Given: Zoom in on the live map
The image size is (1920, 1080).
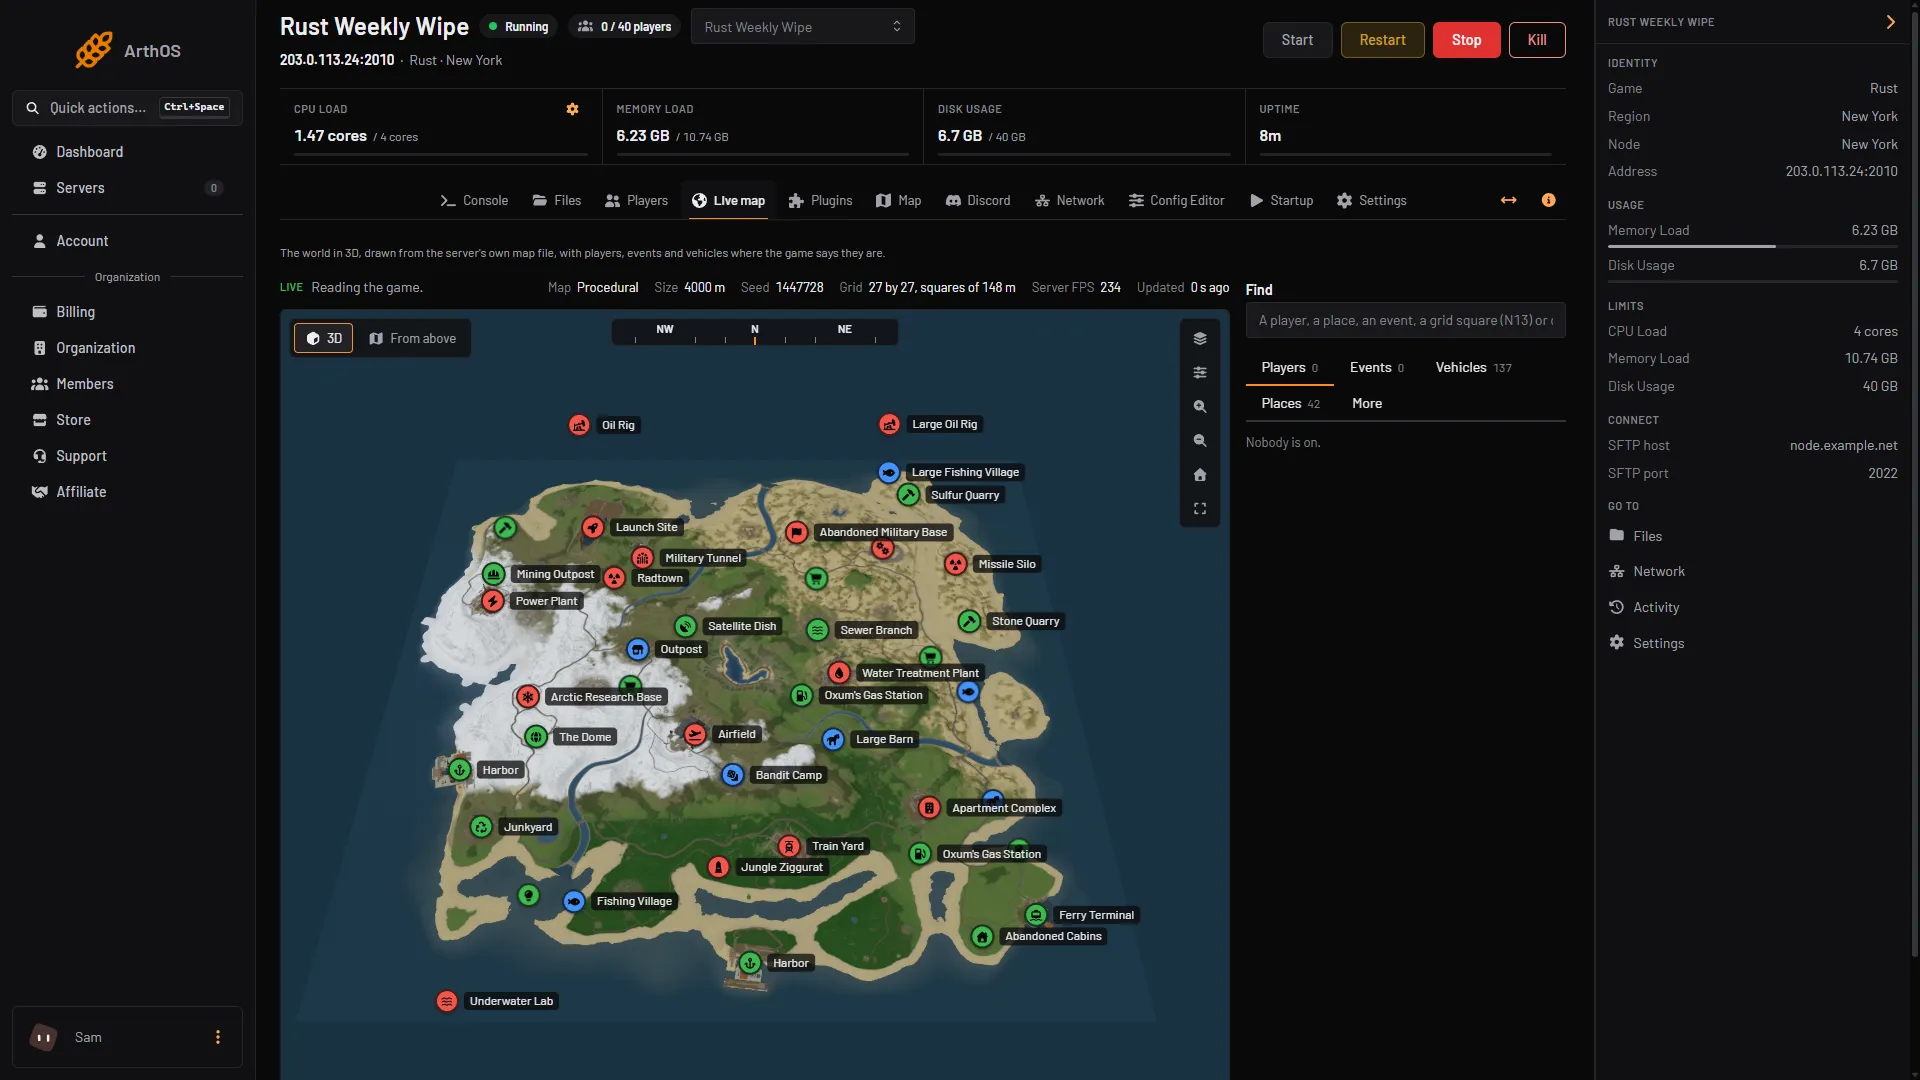Looking at the screenshot, I should 1200,407.
